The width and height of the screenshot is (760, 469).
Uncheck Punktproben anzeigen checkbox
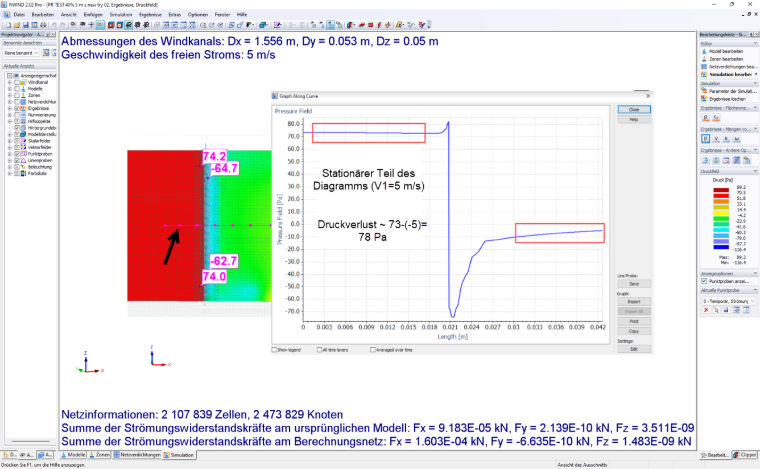tap(704, 281)
